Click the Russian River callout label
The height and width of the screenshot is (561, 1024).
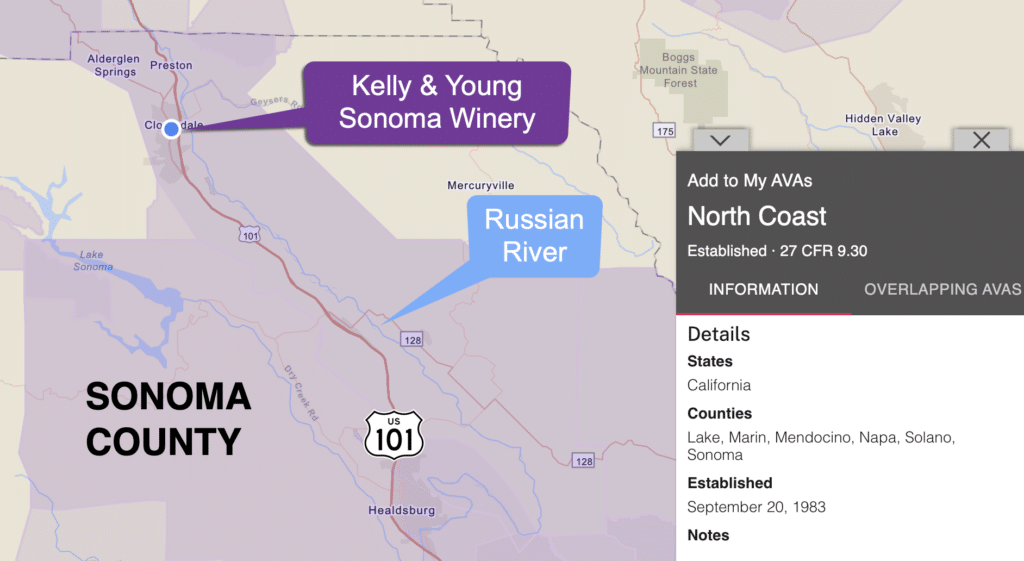tap(534, 235)
